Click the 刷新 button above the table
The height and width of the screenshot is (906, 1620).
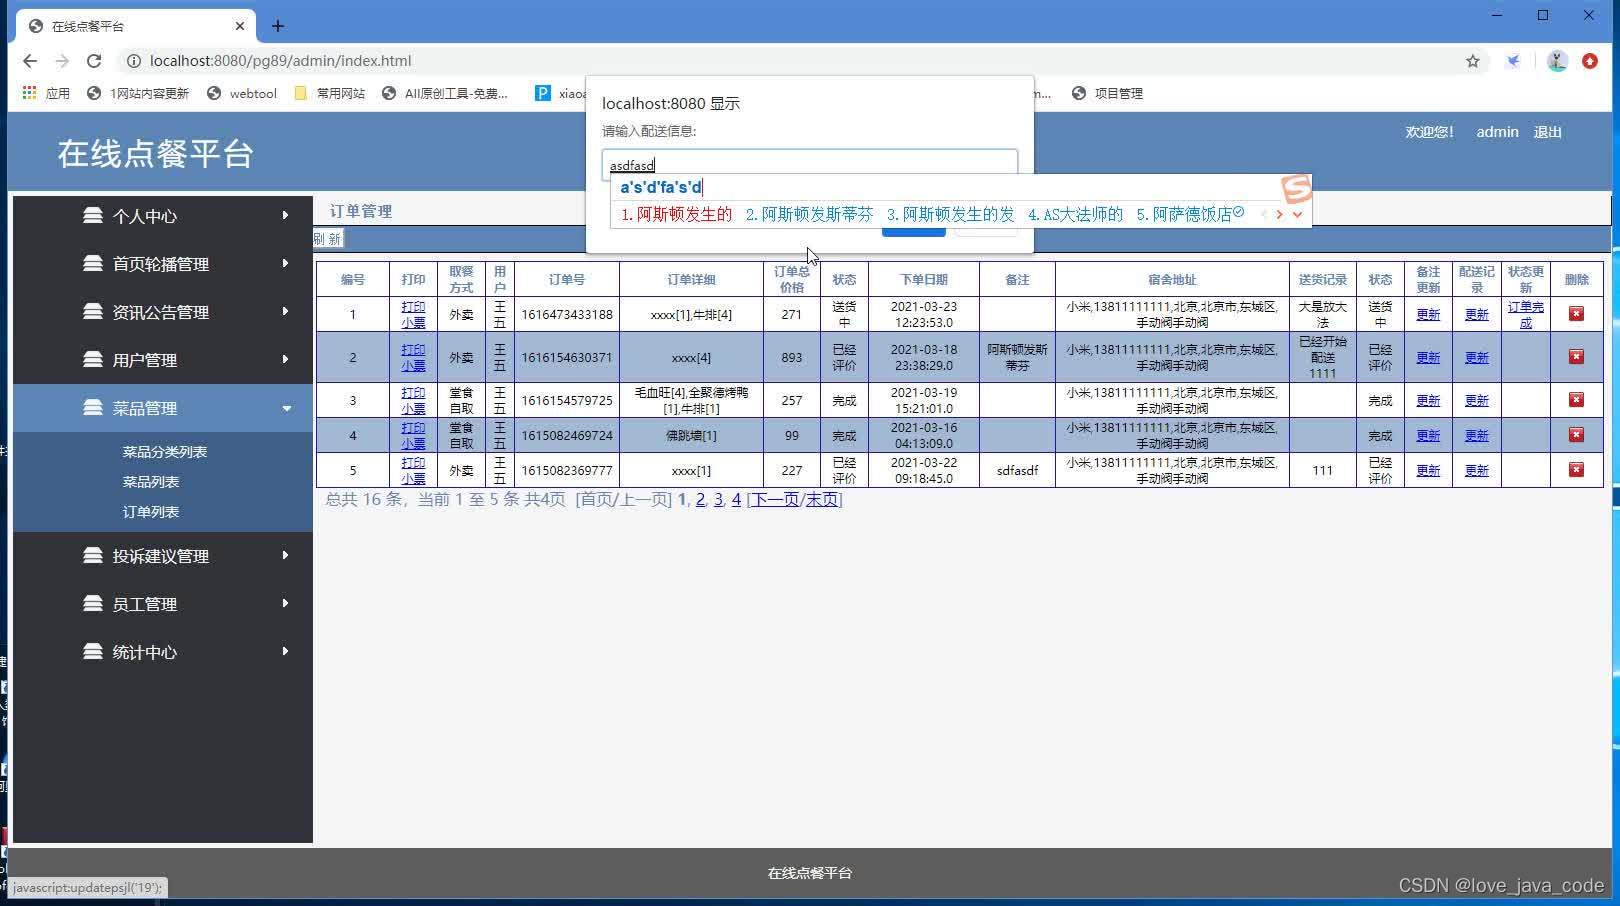tap(330, 239)
